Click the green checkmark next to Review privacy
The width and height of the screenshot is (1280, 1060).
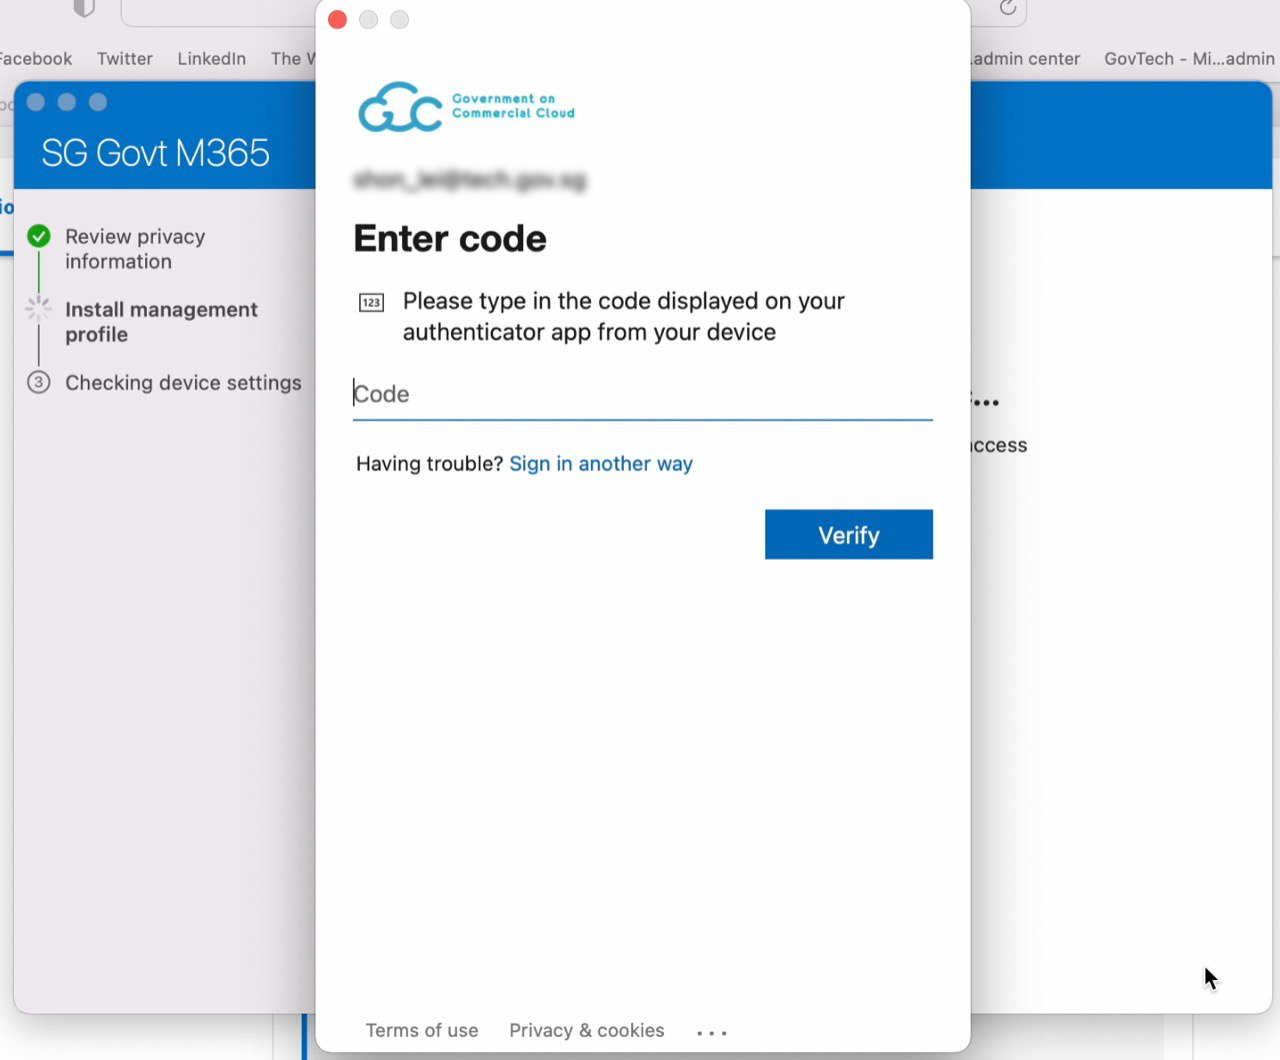39,236
